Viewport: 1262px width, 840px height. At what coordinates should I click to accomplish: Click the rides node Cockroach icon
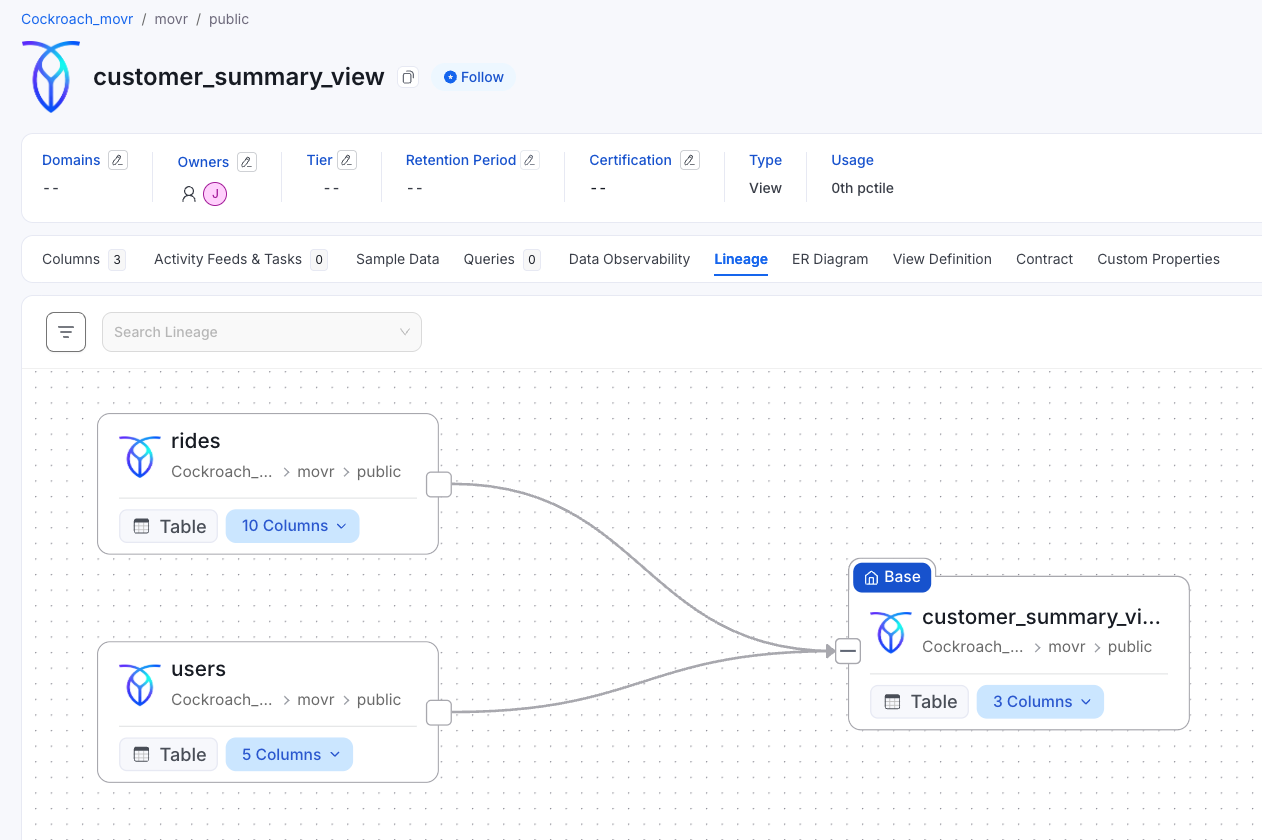click(x=139, y=456)
